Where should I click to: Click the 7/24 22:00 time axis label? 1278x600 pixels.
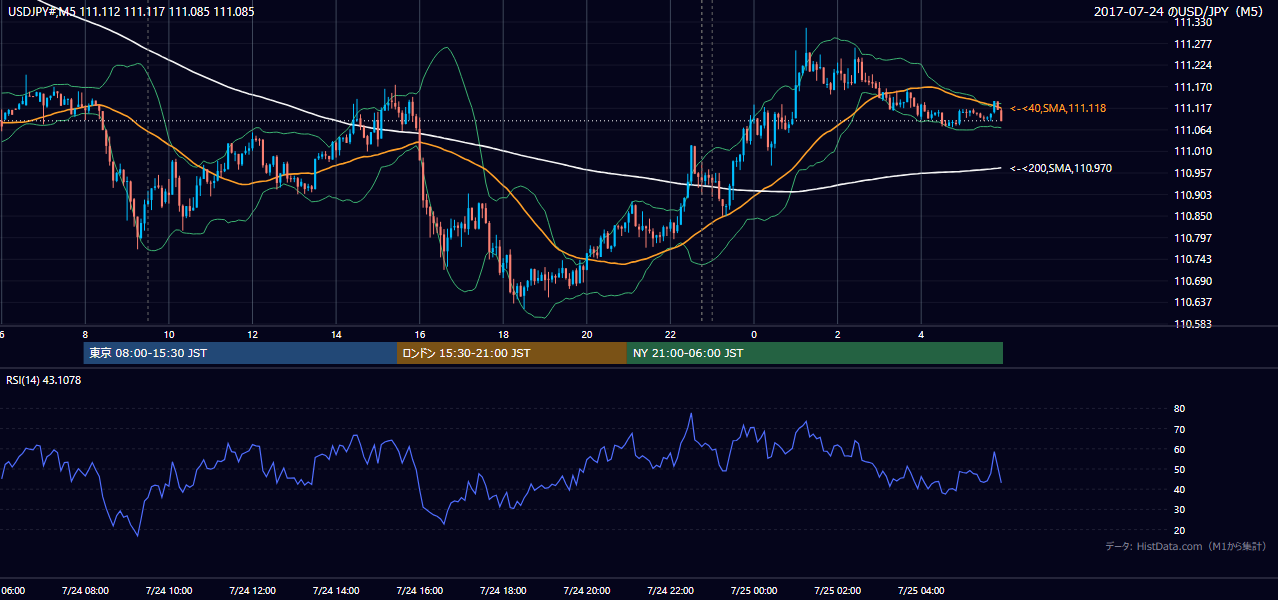point(669,591)
